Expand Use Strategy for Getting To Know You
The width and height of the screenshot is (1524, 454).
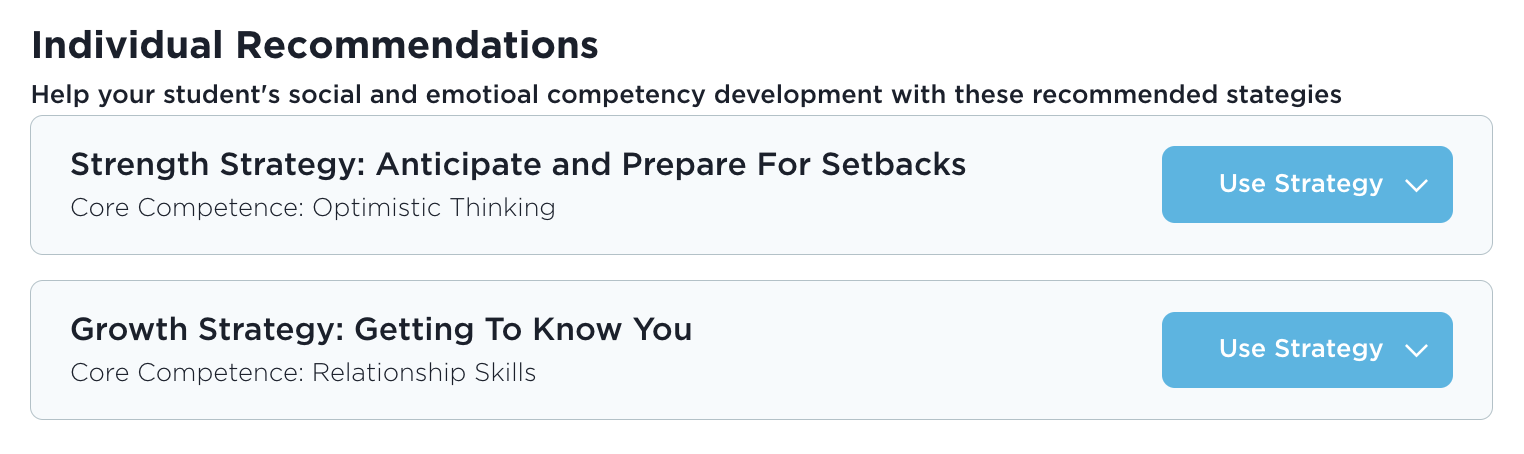(x=1306, y=350)
